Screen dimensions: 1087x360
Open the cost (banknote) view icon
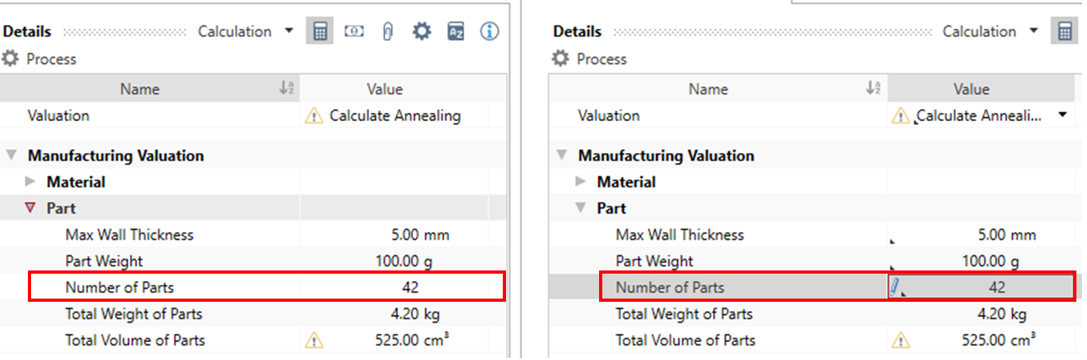[354, 32]
